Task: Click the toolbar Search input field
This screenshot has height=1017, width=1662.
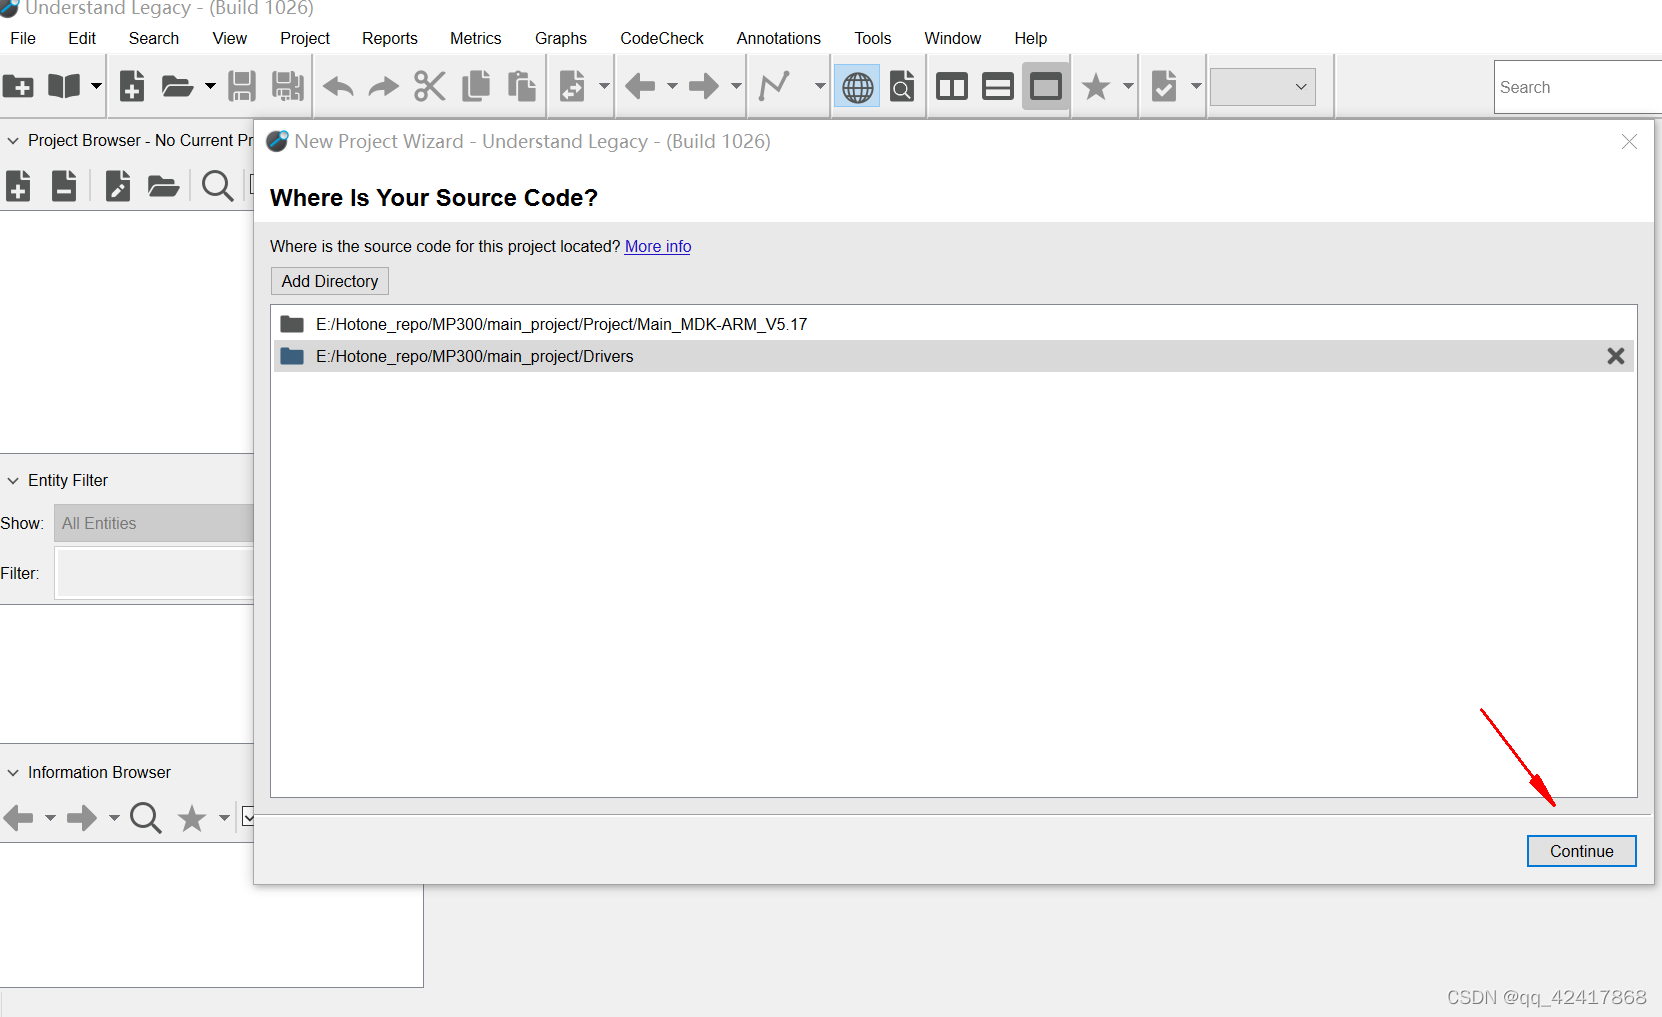Action: point(1578,87)
